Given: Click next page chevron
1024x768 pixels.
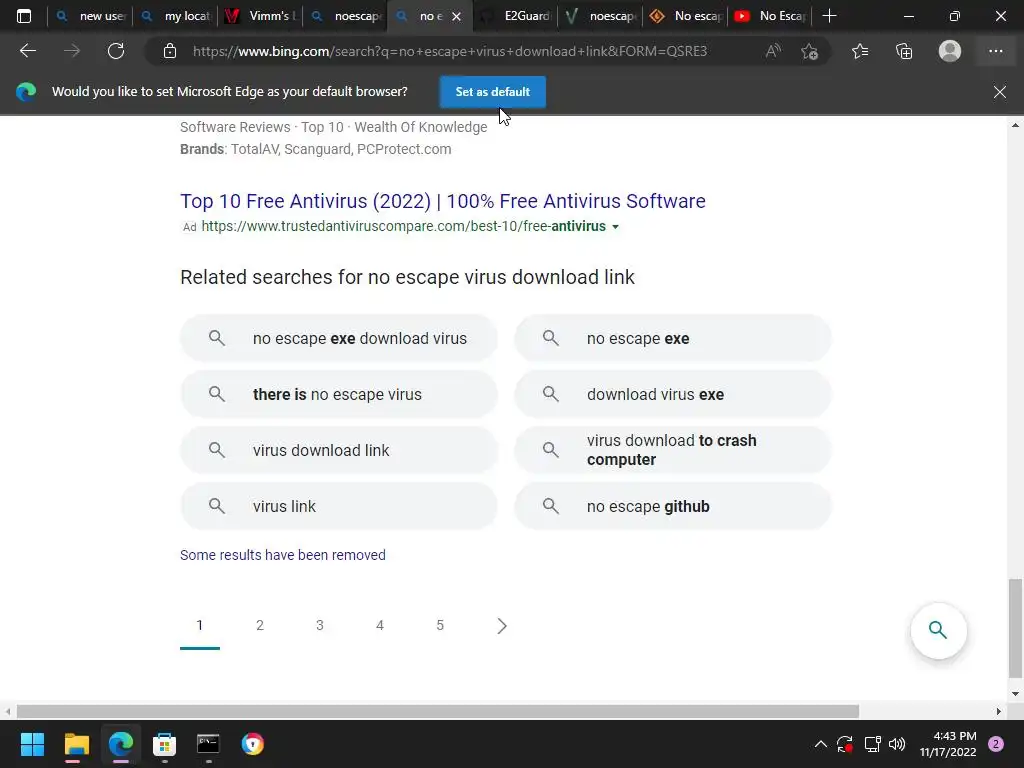Looking at the screenshot, I should point(502,626).
